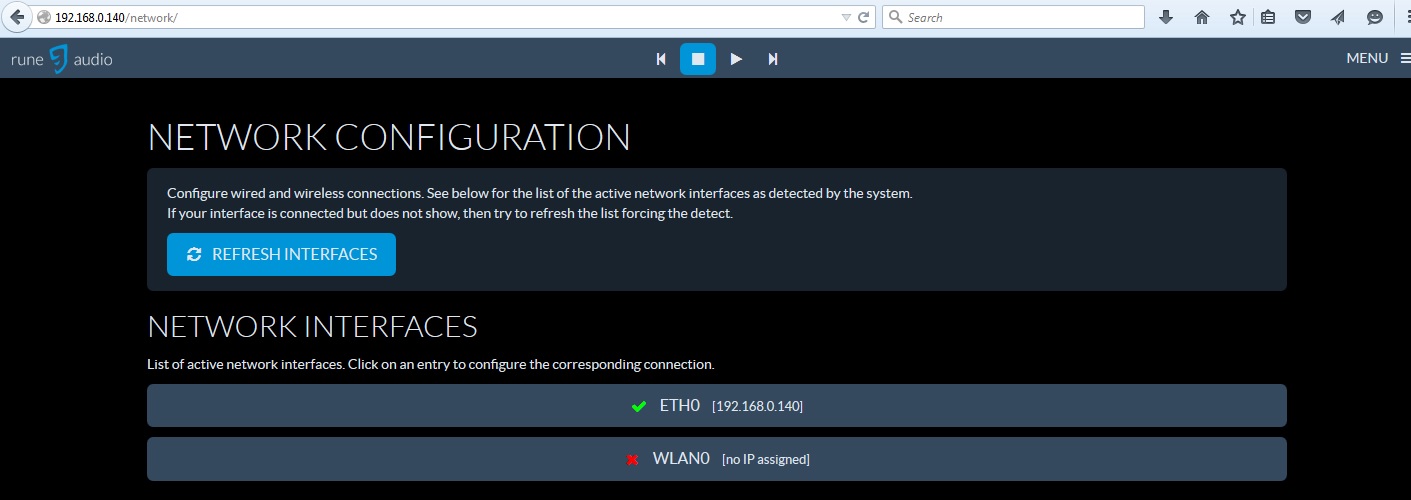Click REFRESH INTERFACES button
The width and height of the screenshot is (1411, 500).
tap(281, 254)
